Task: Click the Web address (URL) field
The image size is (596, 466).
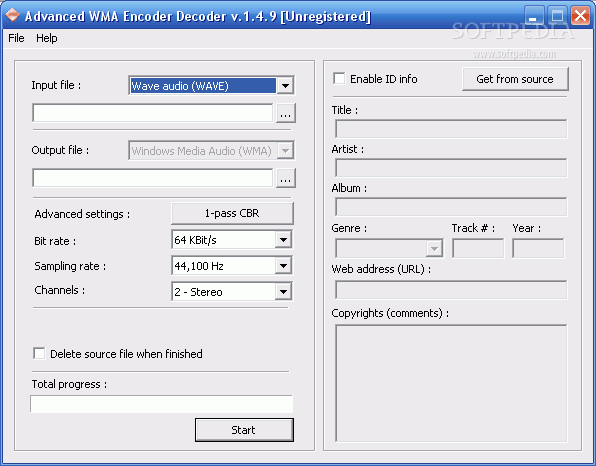Action: click(x=451, y=290)
